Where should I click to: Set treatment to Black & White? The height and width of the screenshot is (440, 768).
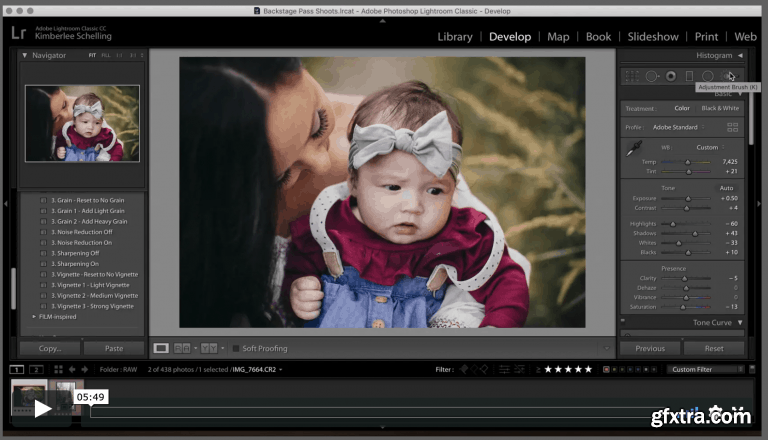pyautogui.click(x=720, y=108)
